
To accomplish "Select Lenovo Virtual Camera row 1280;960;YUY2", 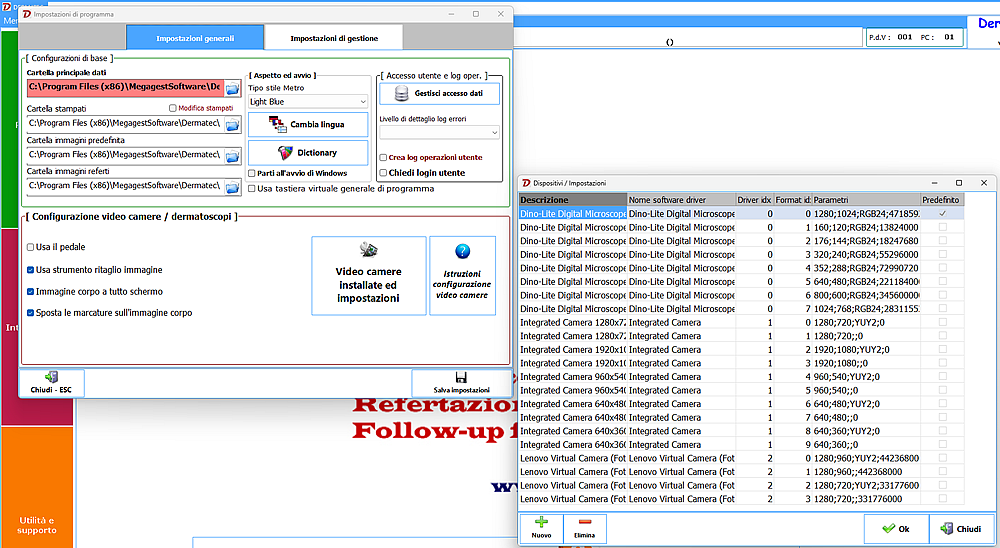I will 742,458.
